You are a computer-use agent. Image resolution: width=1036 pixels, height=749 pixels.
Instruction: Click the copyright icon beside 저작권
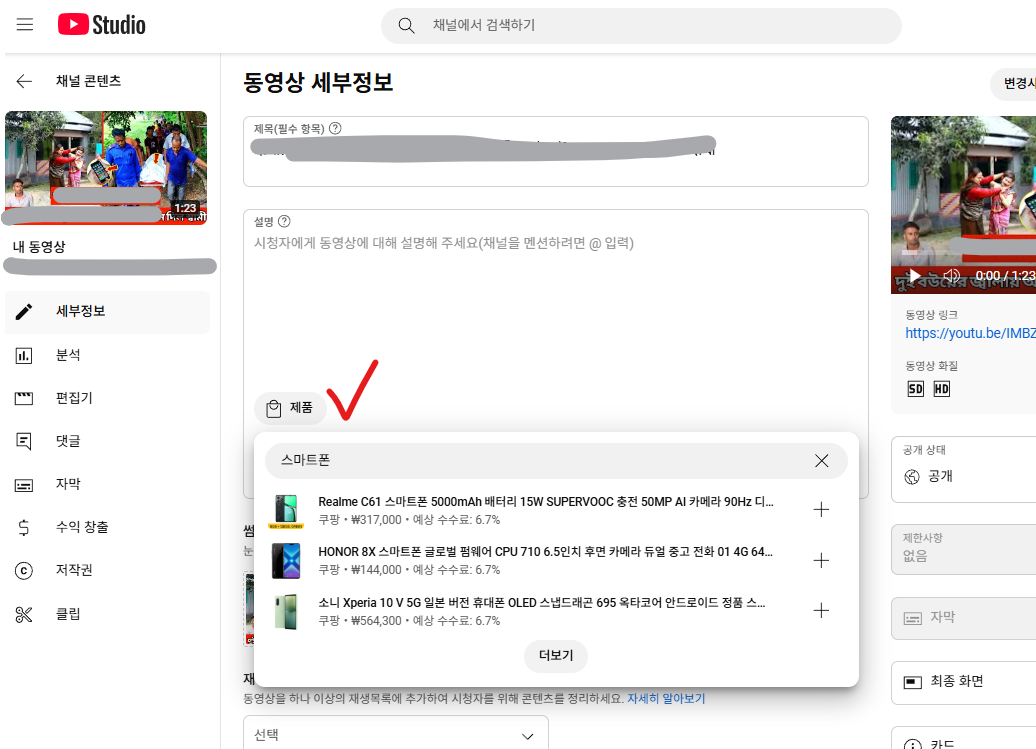tap(24, 571)
